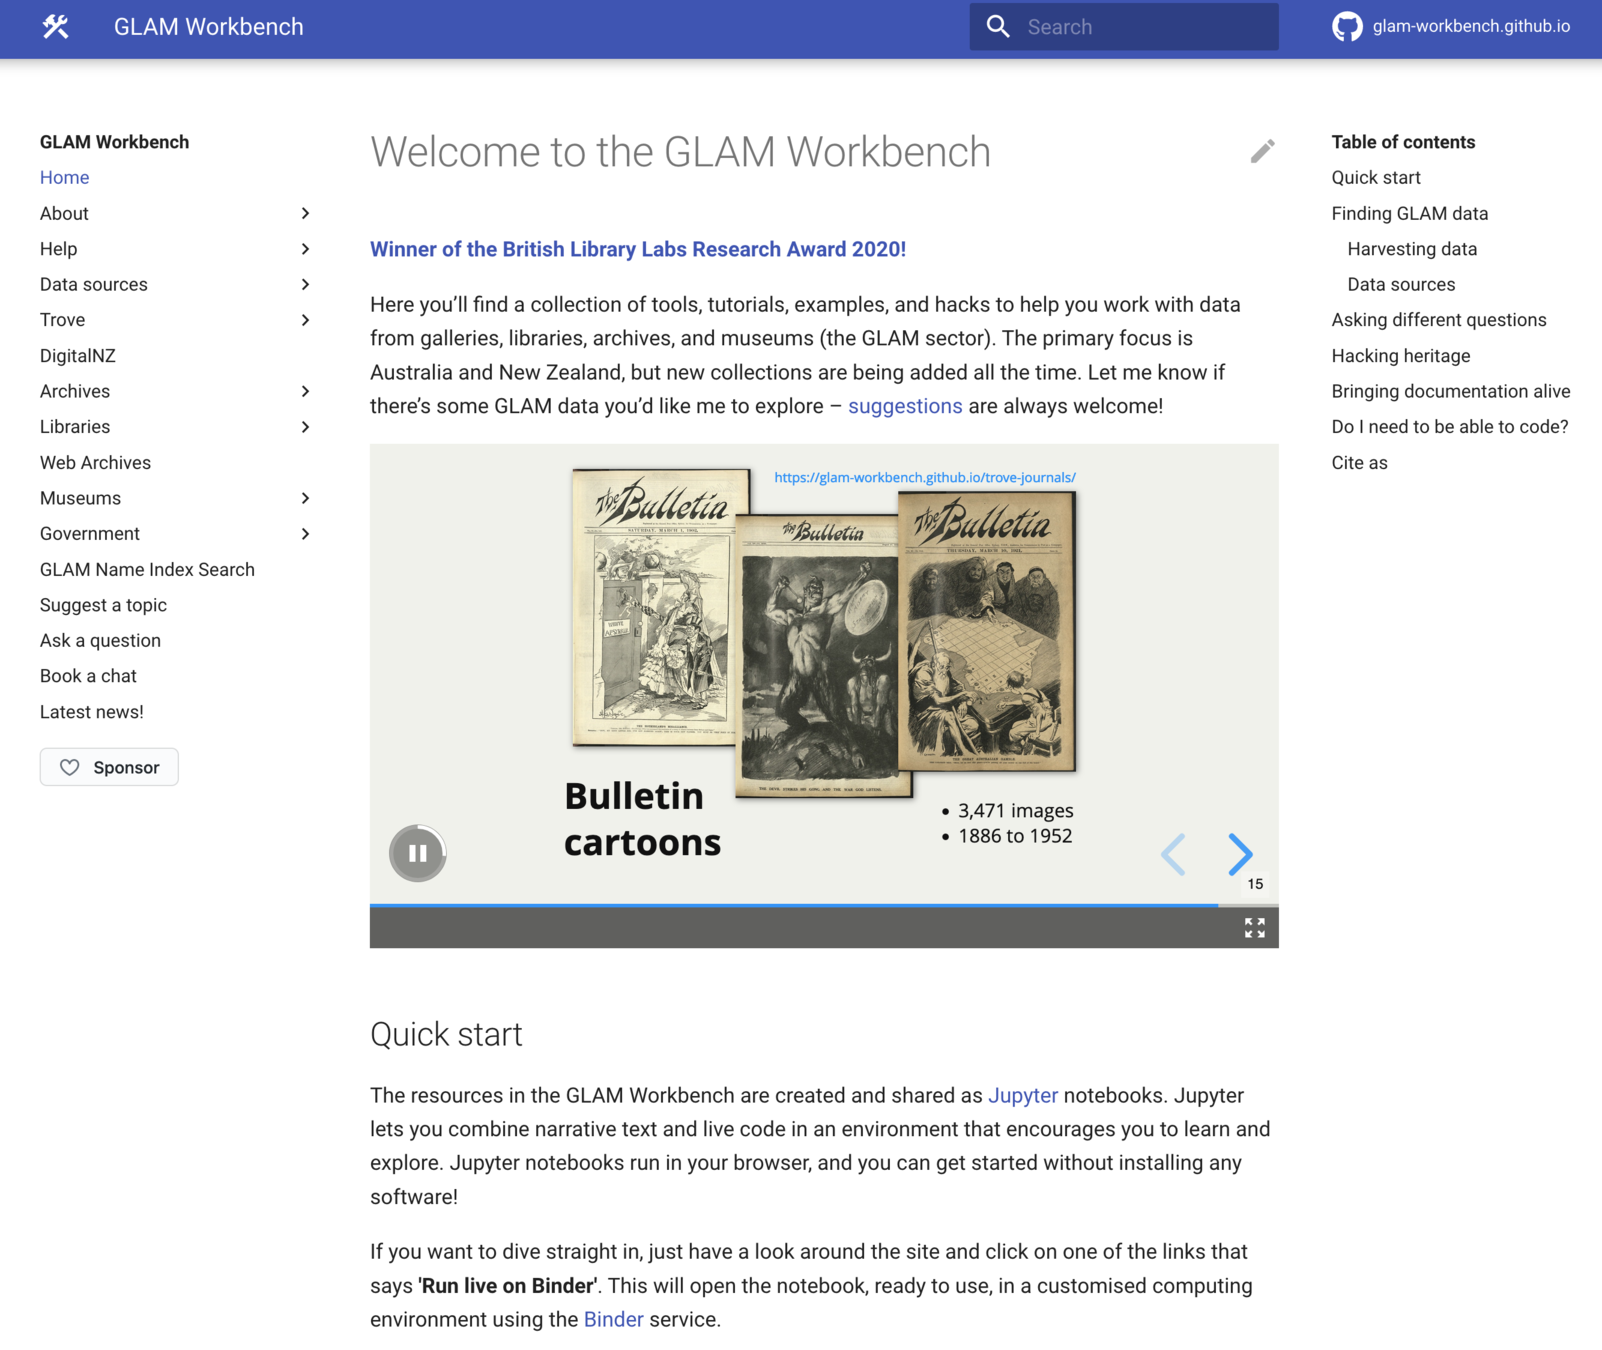The width and height of the screenshot is (1602, 1350).
Task: Click the middle Bulletin cover image
Action: coord(818,656)
